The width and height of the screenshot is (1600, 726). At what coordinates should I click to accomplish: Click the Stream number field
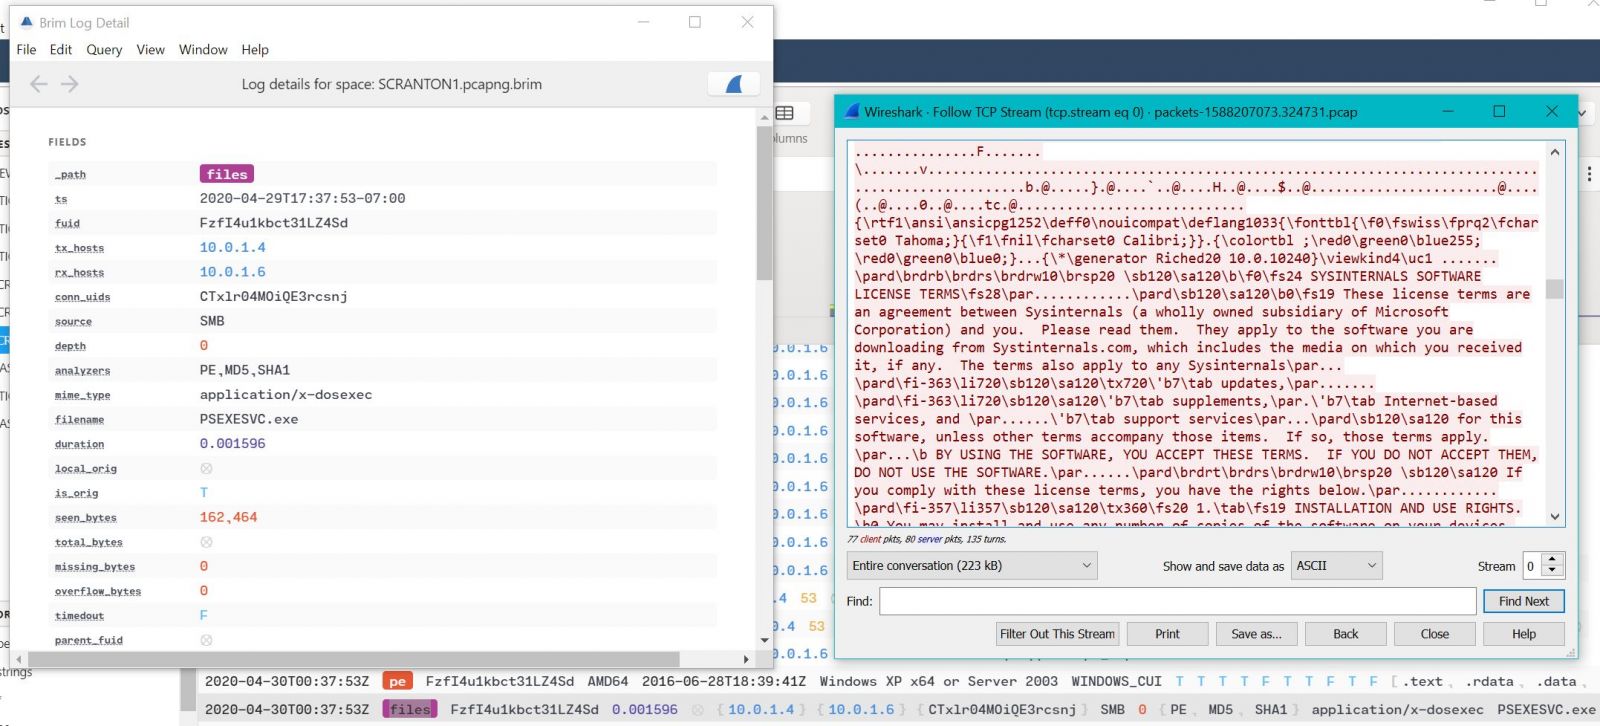click(1532, 566)
